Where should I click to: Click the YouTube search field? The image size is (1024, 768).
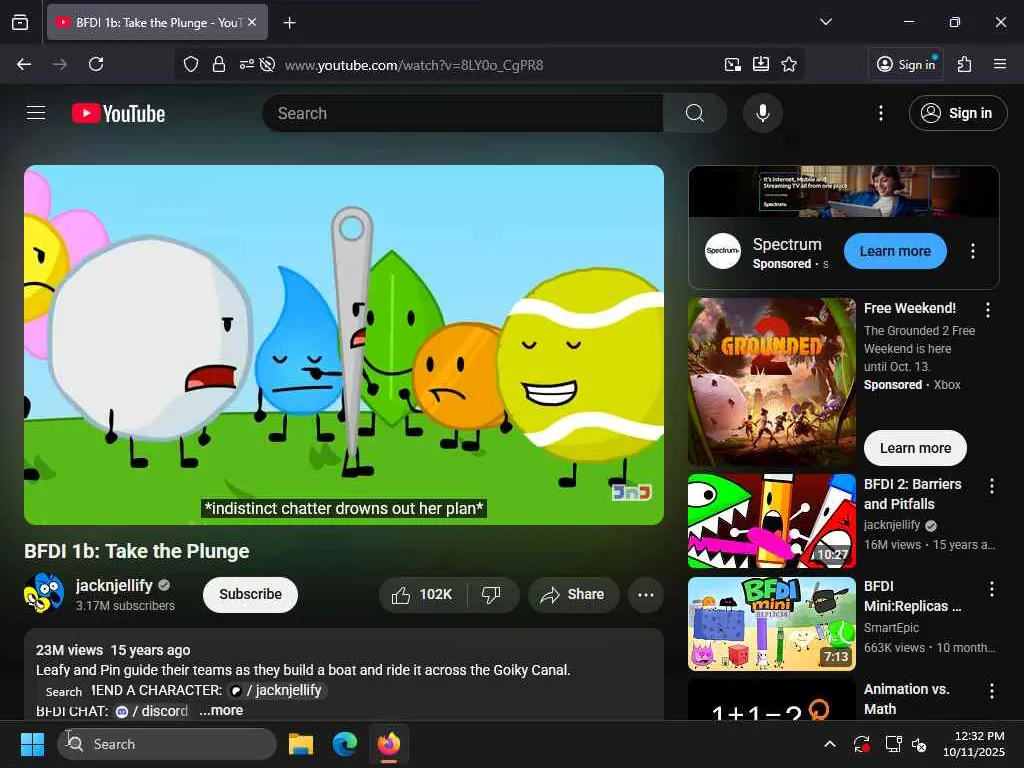463,113
